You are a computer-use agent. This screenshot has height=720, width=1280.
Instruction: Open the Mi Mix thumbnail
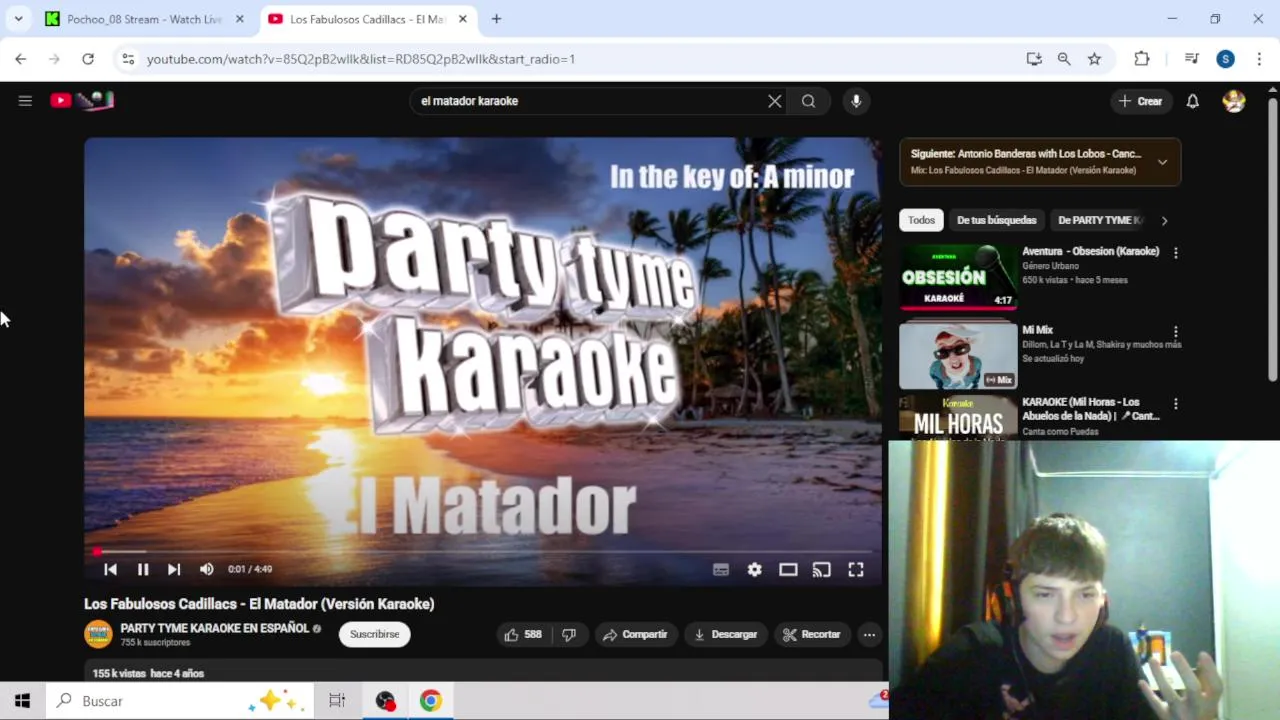pyautogui.click(x=958, y=354)
